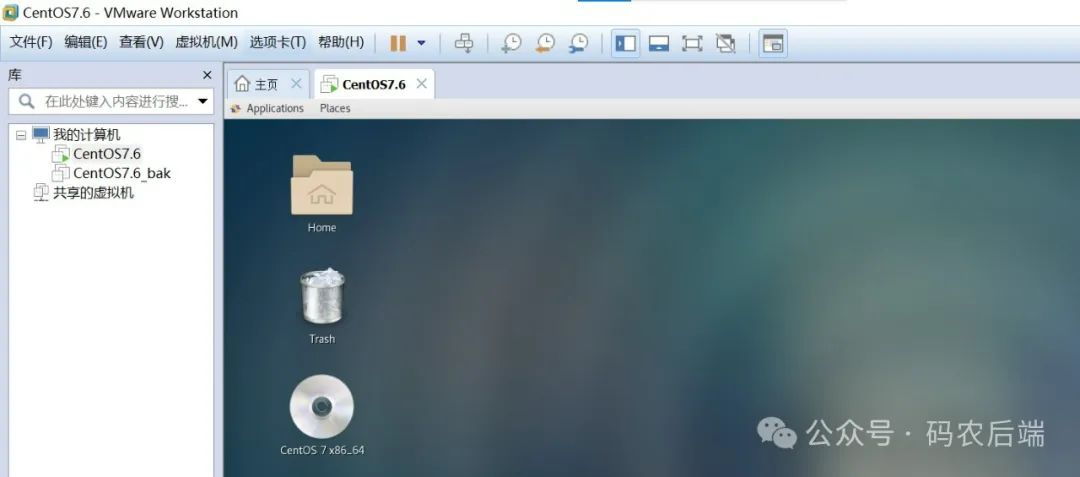This screenshot has height=477, width=1080.
Task: Pause the virtual machine with the suspend button
Action: [398, 43]
